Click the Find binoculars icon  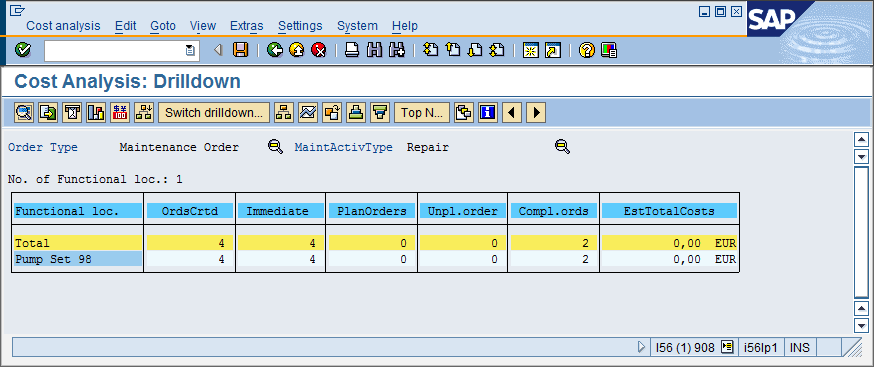pyautogui.click(x=375, y=50)
